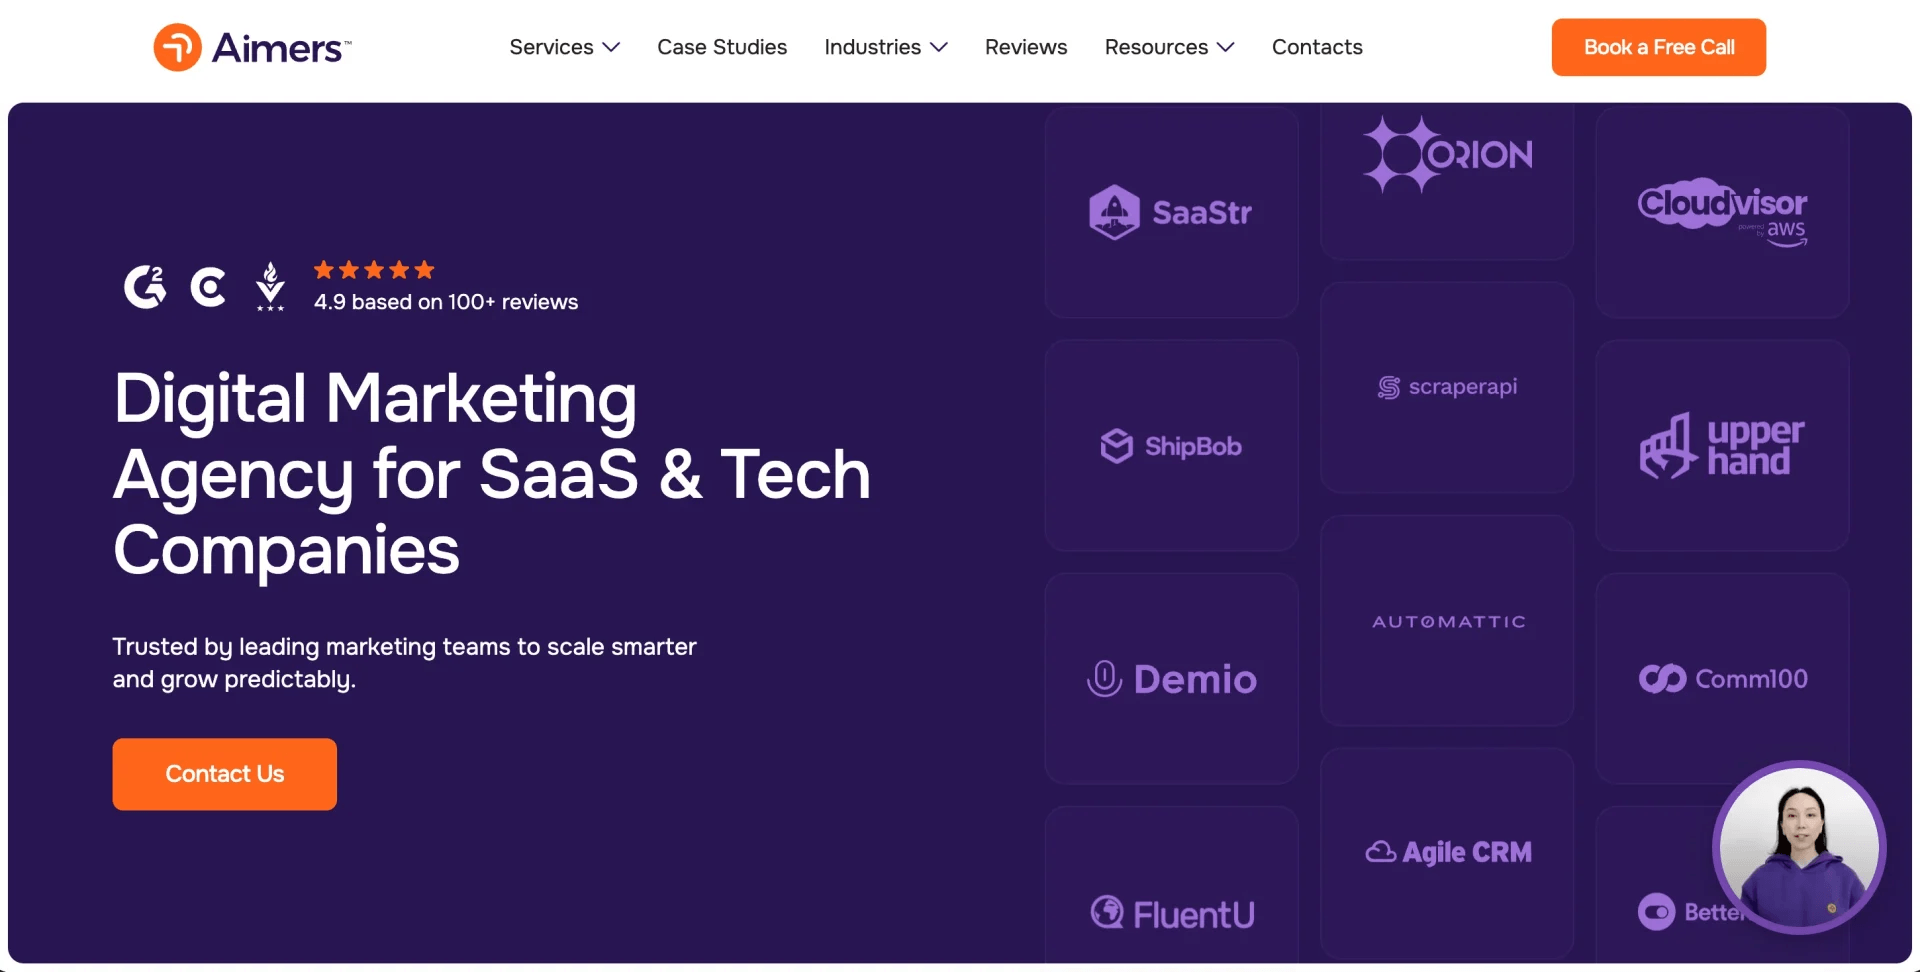The width and height of the screenshot is (1920, 972).
Task: Select the Upper Hand logo card
Action: coord(1722,445)
